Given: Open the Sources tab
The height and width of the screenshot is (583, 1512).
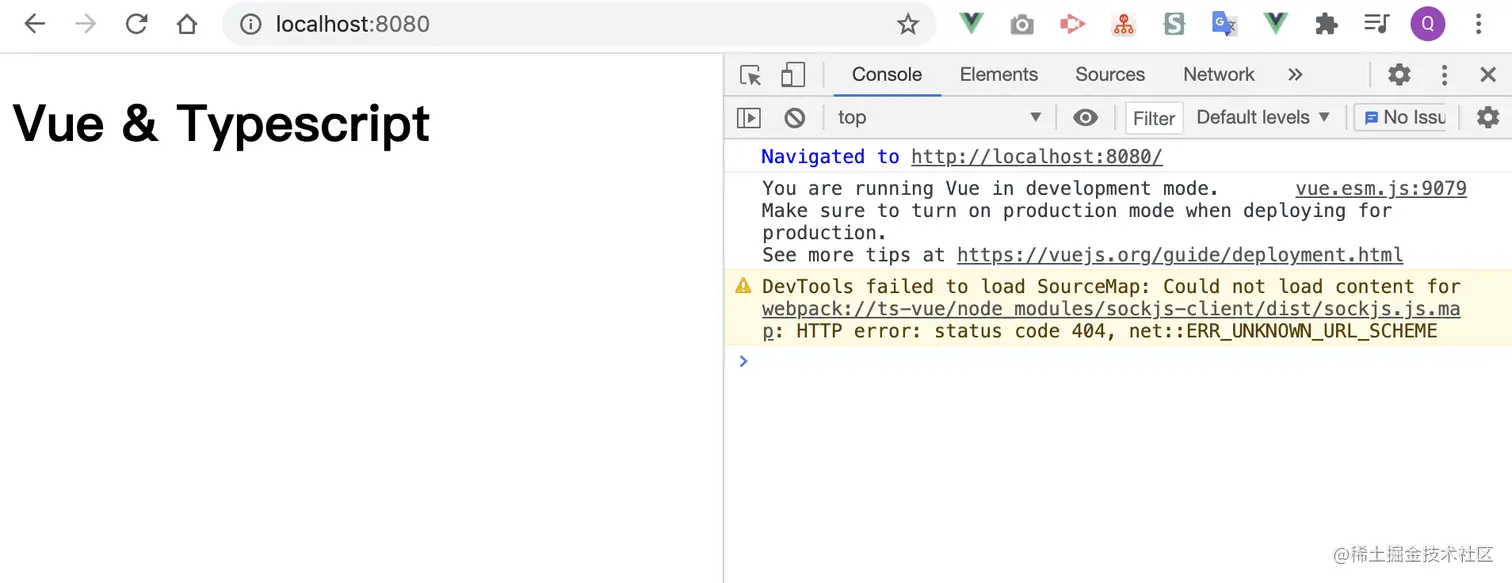Looking at the screenshot, I should coord(1110,74).
